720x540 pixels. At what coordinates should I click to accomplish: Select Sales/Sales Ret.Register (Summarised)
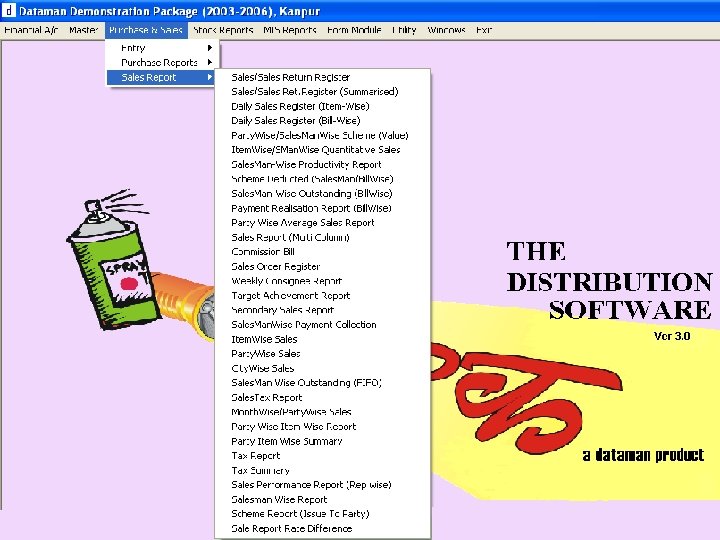click(x=322, y=92)
